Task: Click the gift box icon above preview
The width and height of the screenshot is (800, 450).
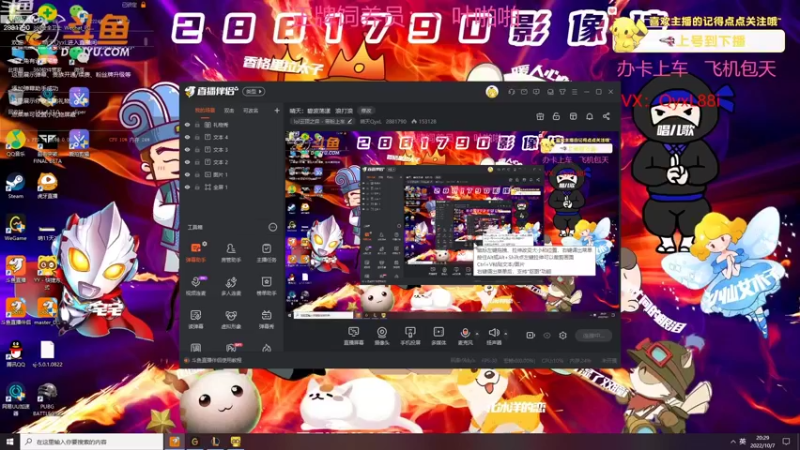Action: (540, 116)
